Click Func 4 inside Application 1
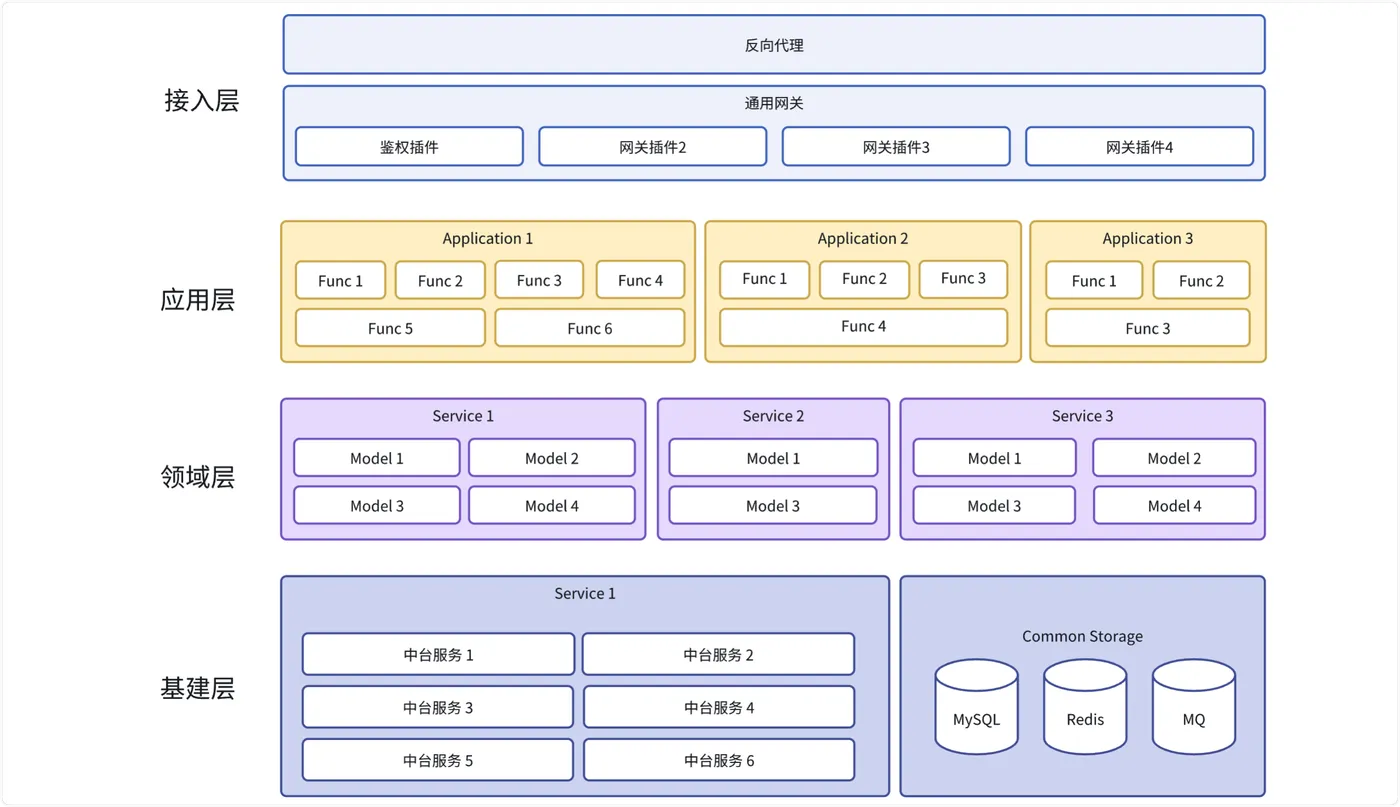 (x=640, y=280)
